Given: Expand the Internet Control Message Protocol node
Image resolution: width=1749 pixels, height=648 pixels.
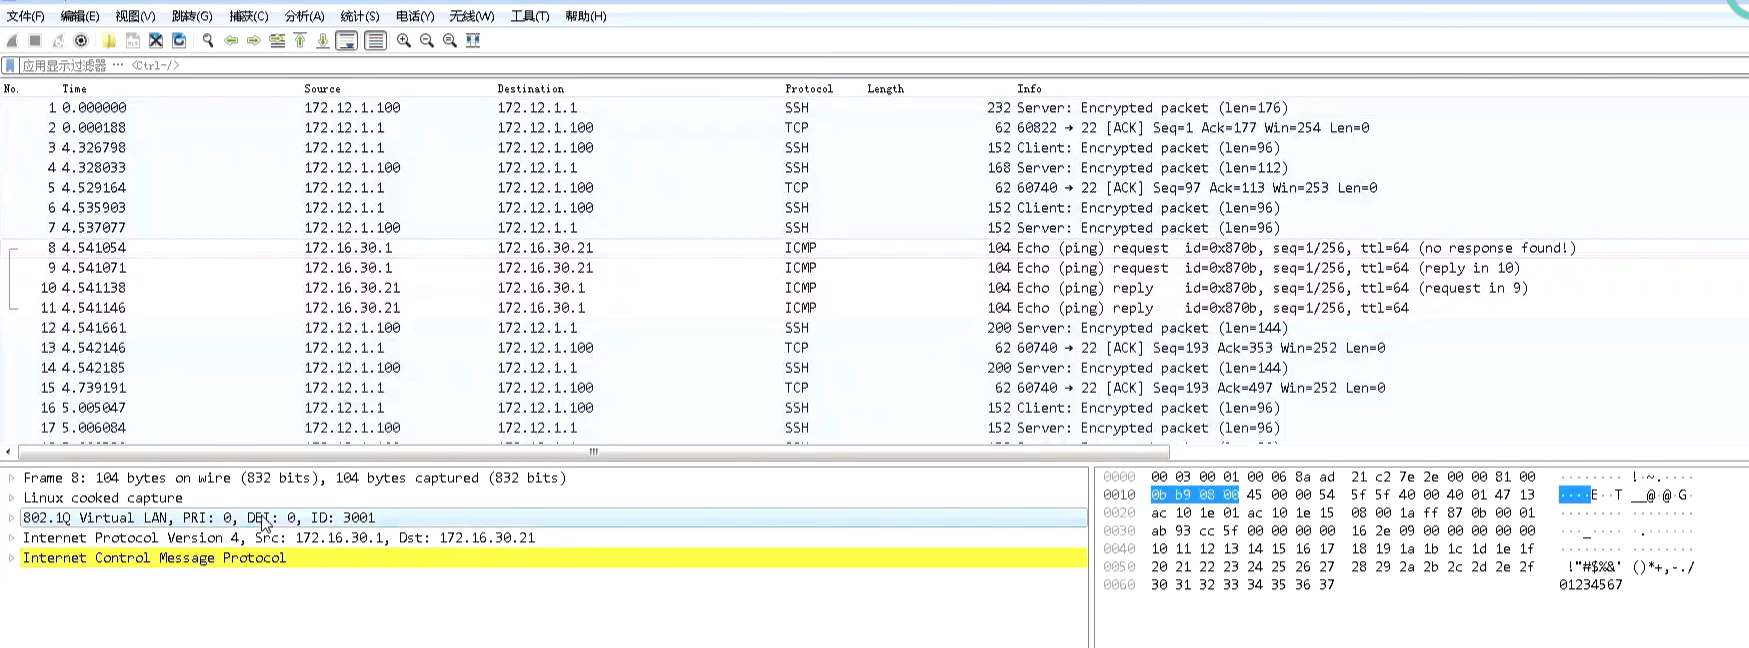Looking at the screenshot, I should (12, 558).
